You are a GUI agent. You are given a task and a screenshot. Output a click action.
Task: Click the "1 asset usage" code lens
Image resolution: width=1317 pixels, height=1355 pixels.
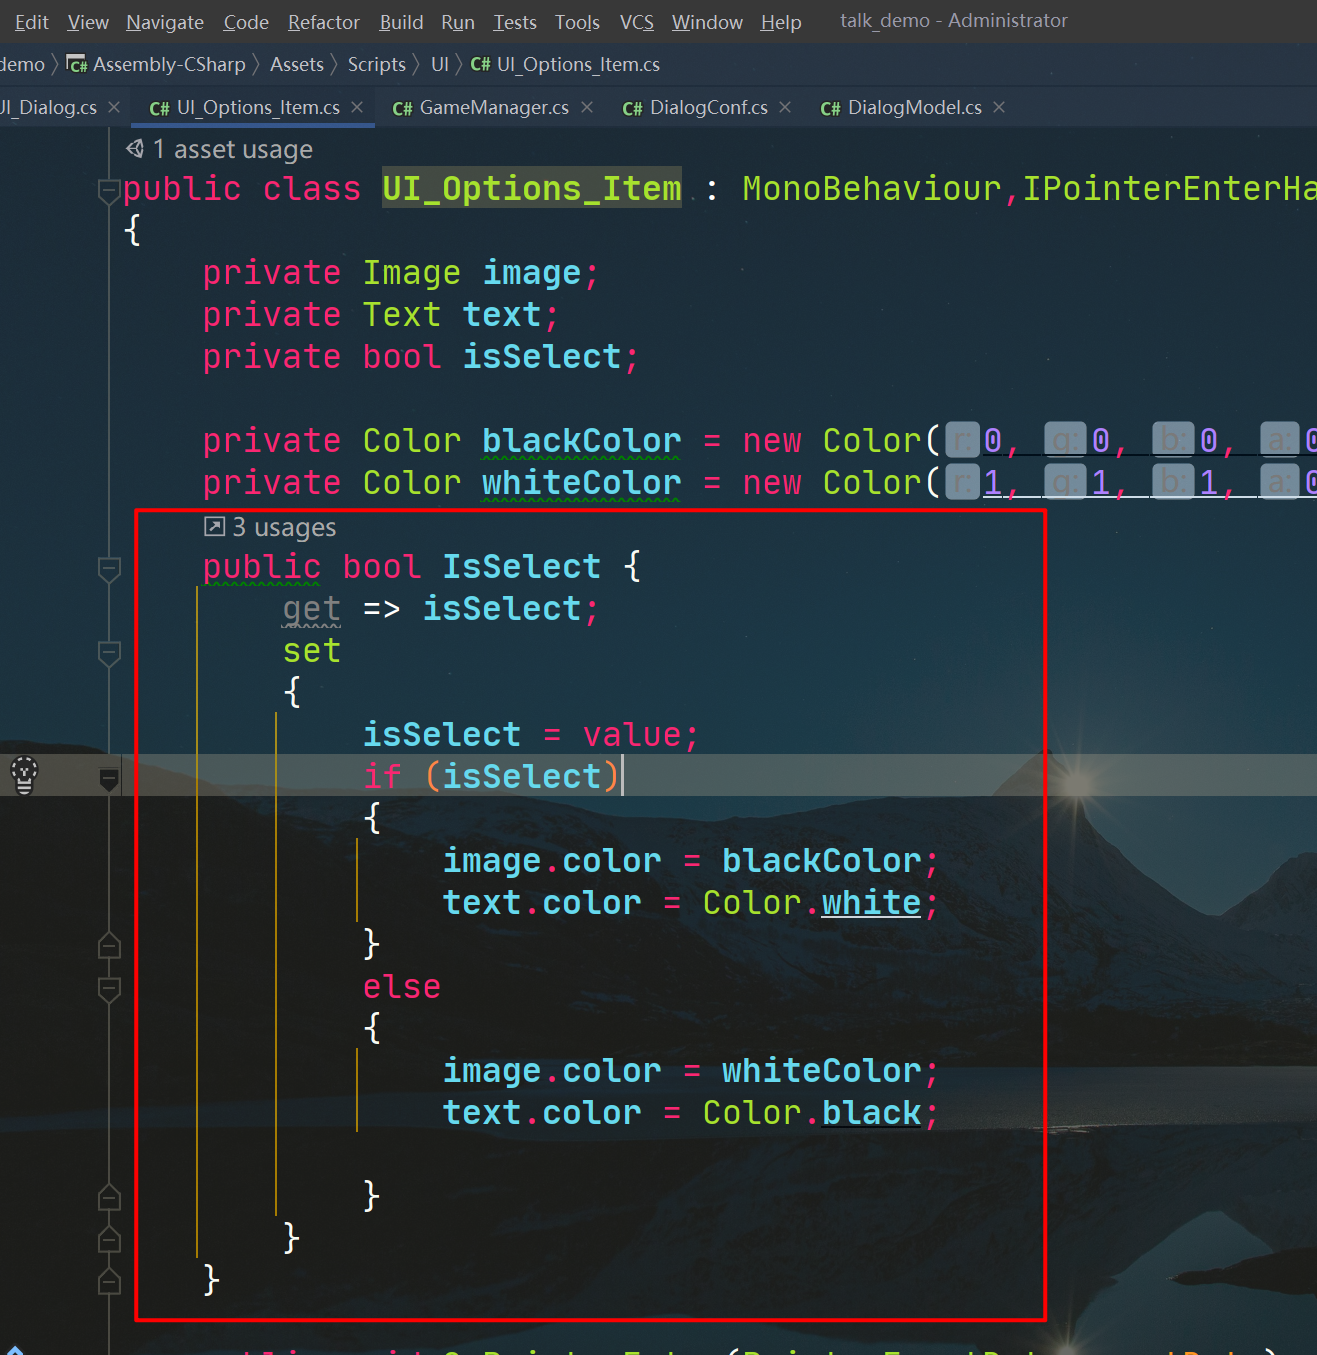tap(232, 150)
